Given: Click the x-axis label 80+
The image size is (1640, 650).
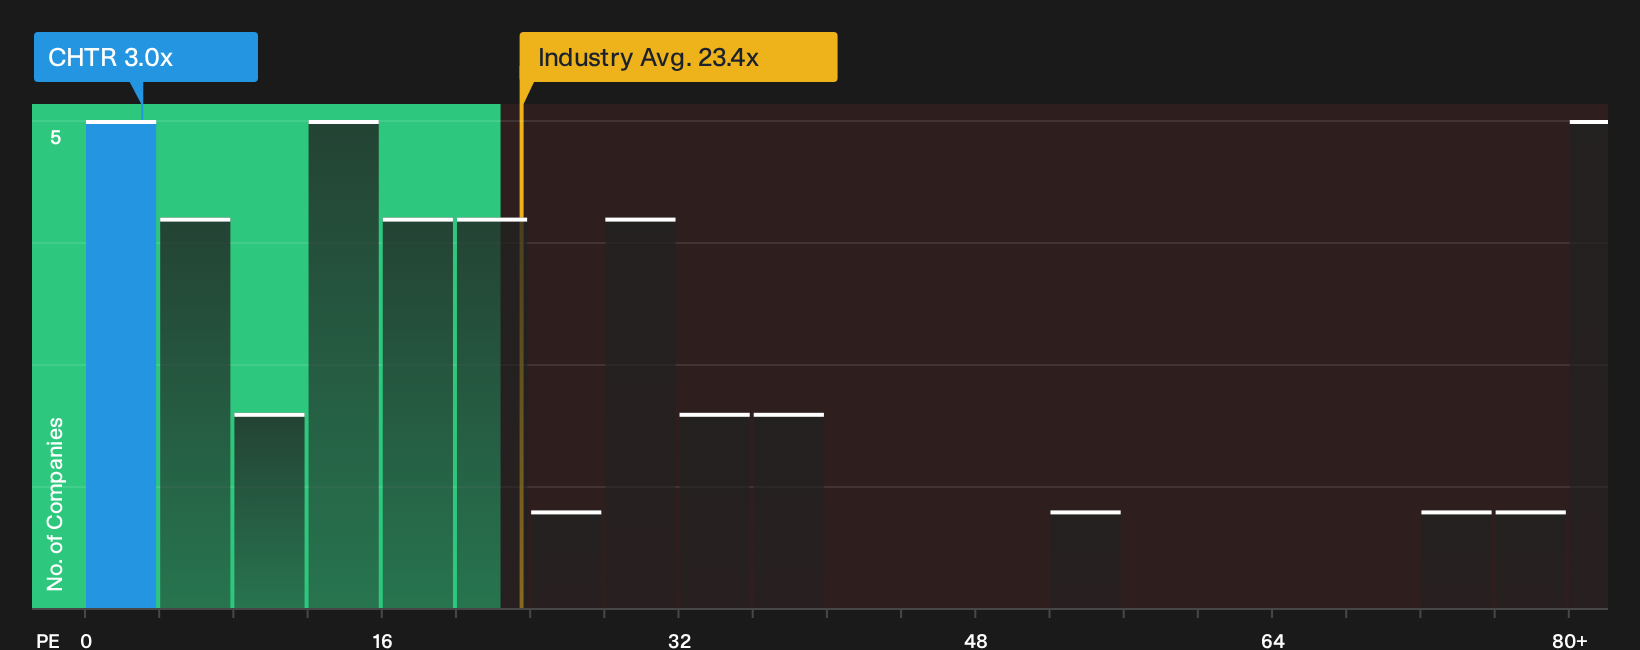Looking at the screenshot, I should pos(1570,641).
